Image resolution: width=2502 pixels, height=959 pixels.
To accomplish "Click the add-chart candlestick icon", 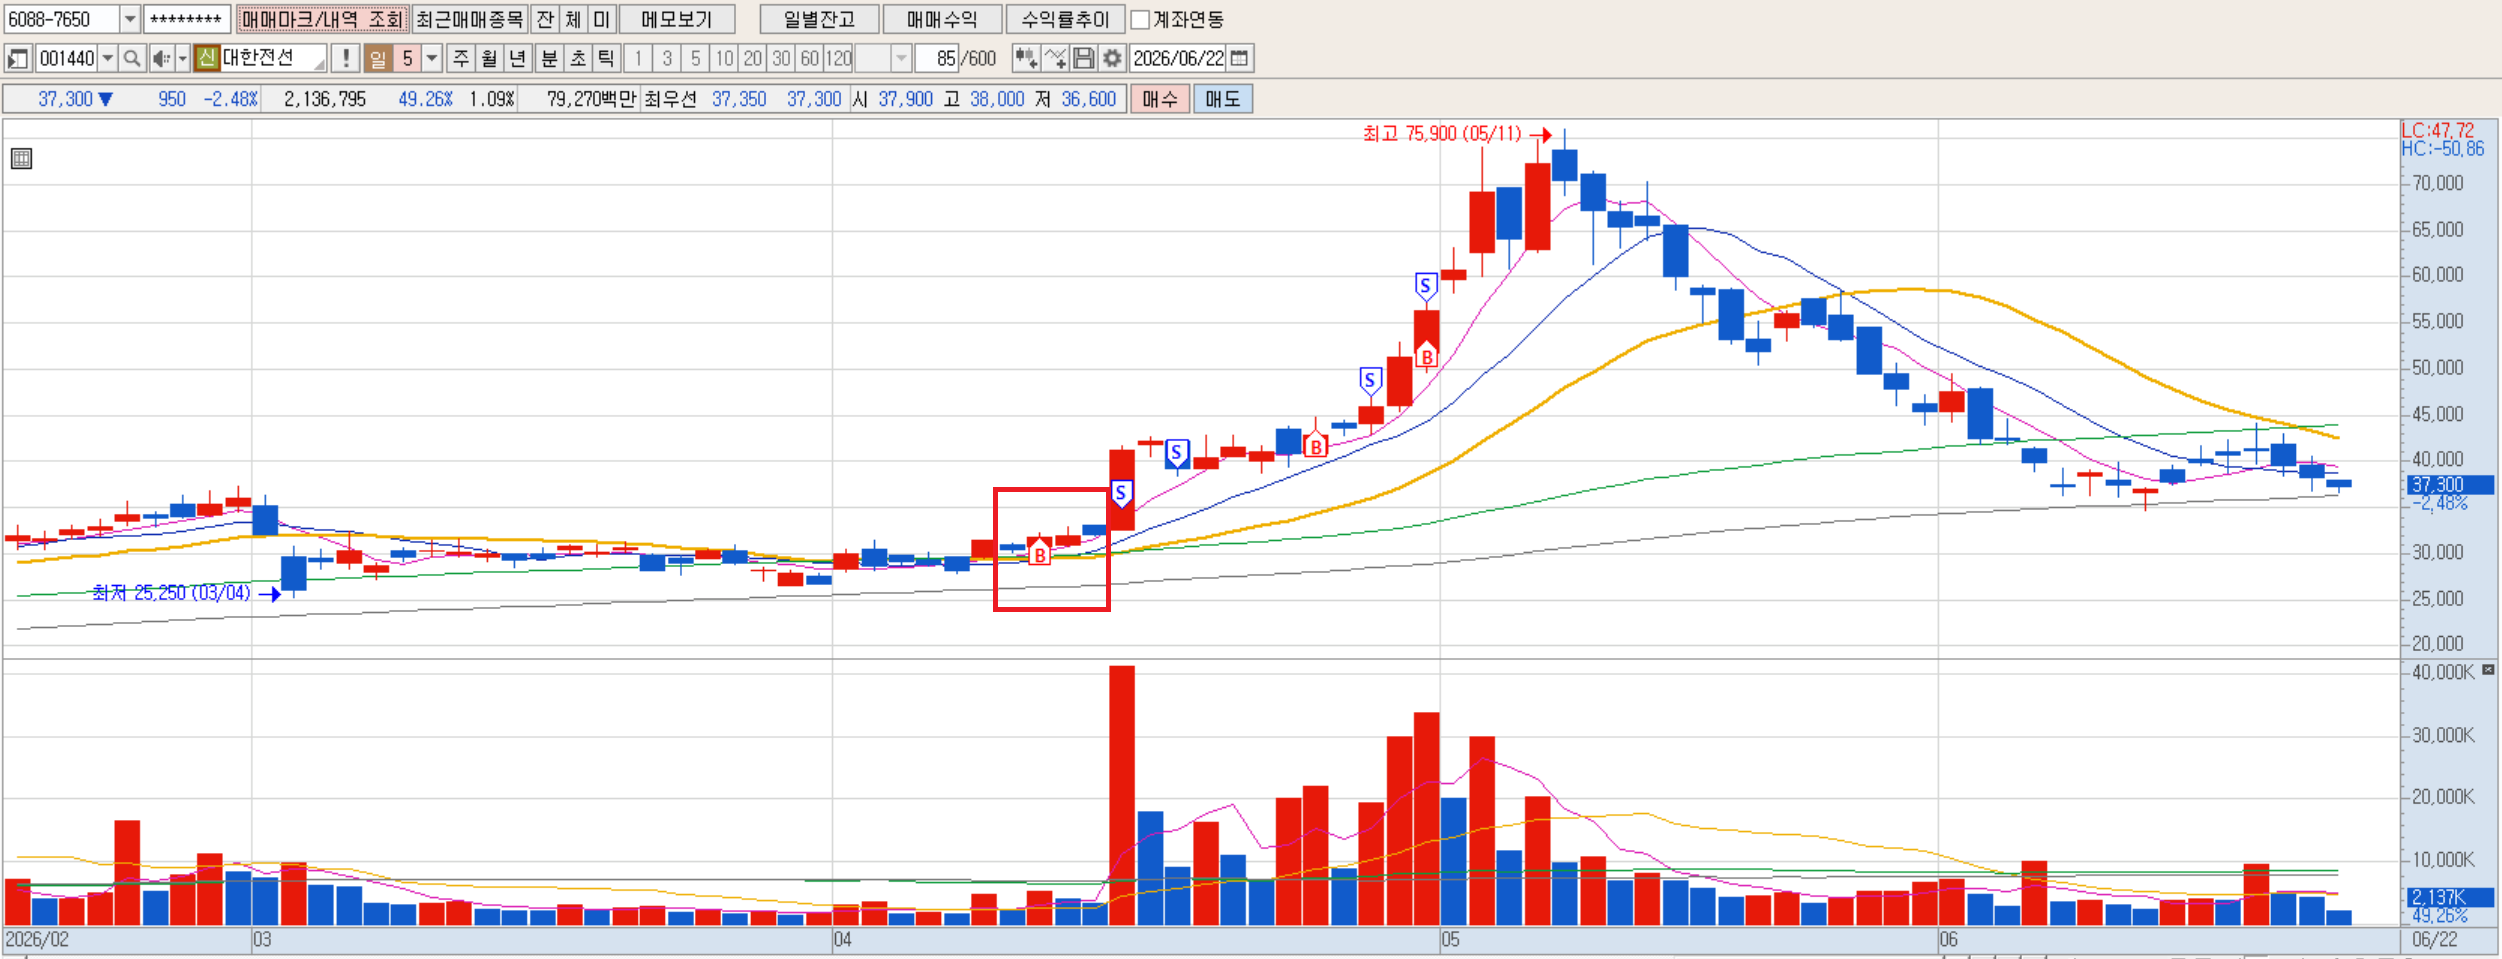I will pos(1025,59).
